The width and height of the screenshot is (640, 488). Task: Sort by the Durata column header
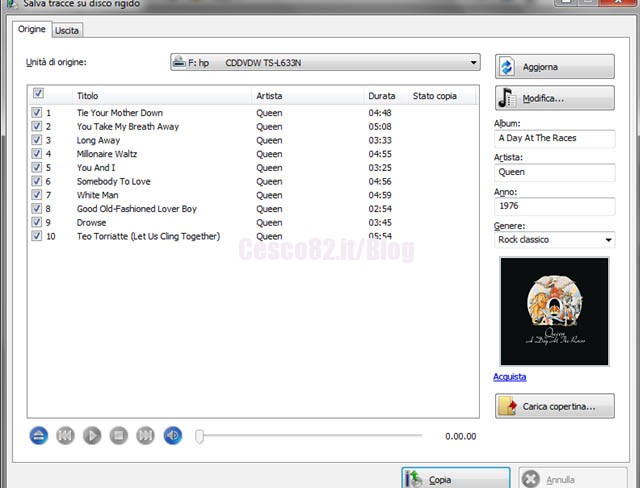[x=386, y=96]
